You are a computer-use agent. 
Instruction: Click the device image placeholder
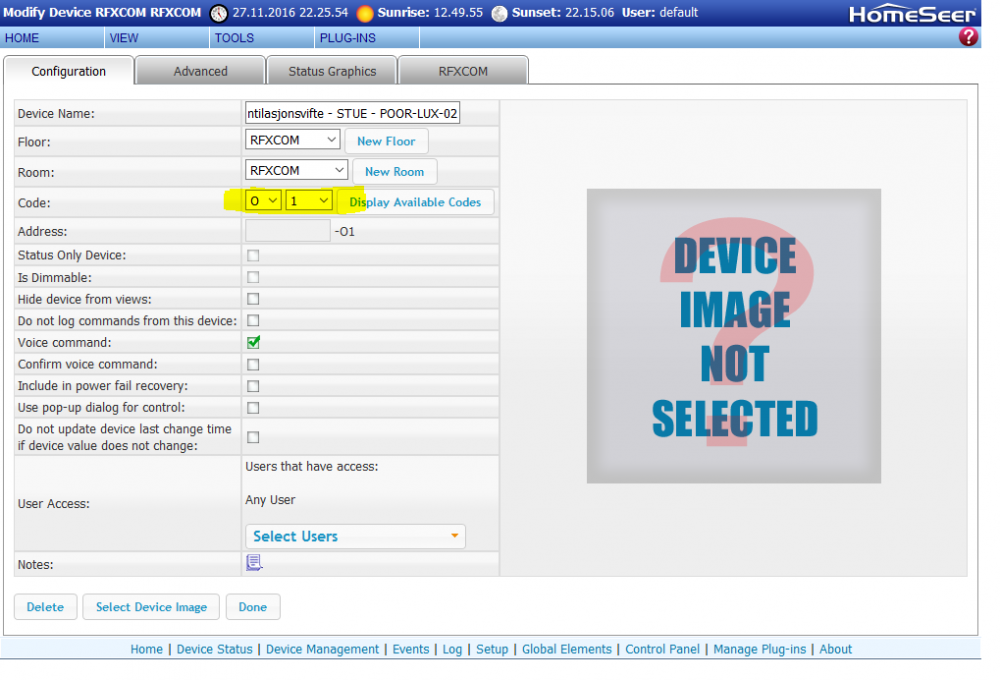pos(733,336)
